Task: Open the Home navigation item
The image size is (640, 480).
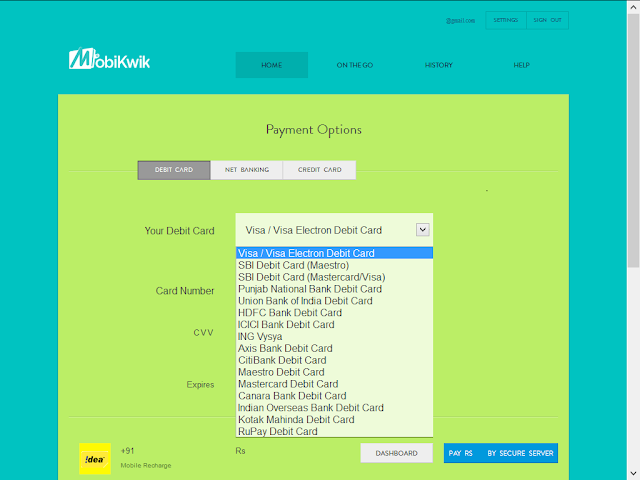Action: 271,65
